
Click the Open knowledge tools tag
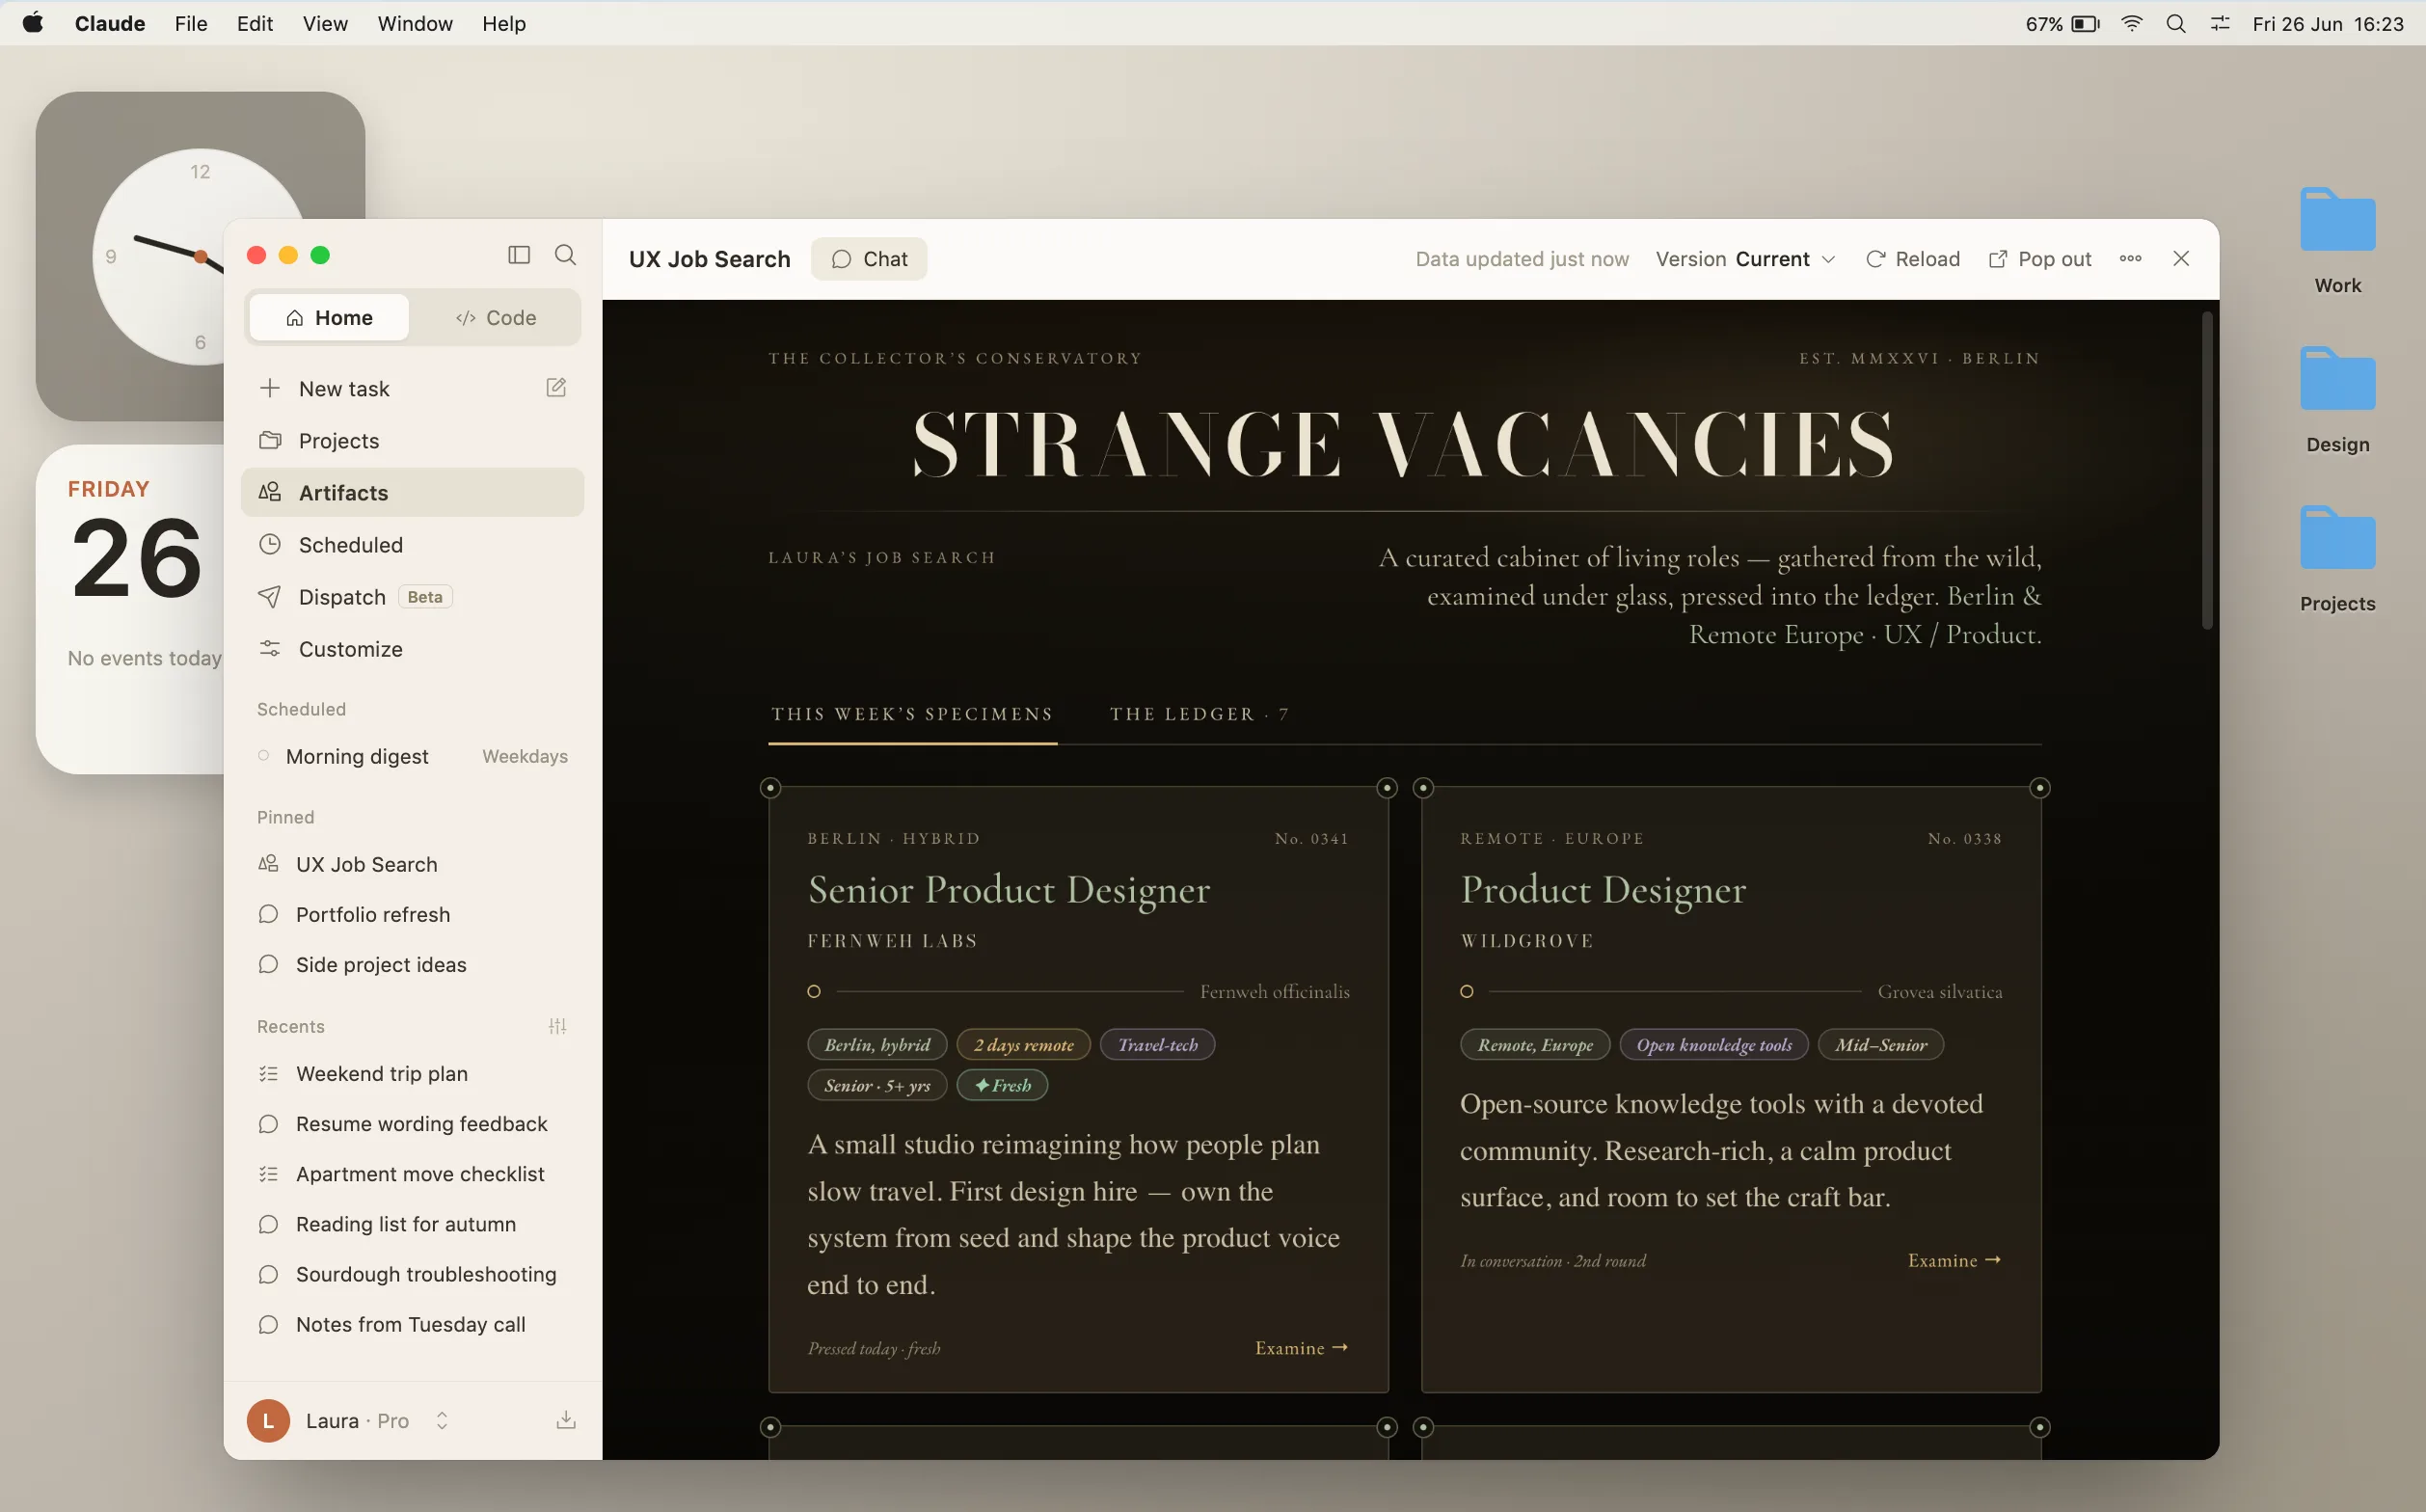(1713, 1044)
